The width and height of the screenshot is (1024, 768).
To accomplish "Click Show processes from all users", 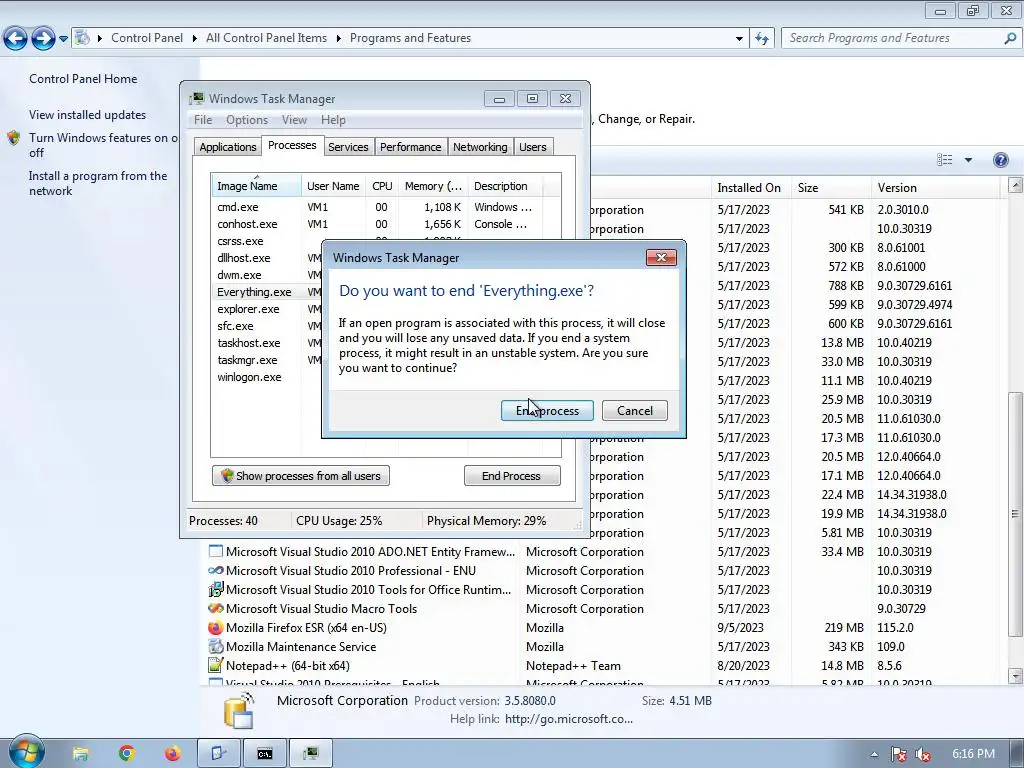I will point(301,475).
